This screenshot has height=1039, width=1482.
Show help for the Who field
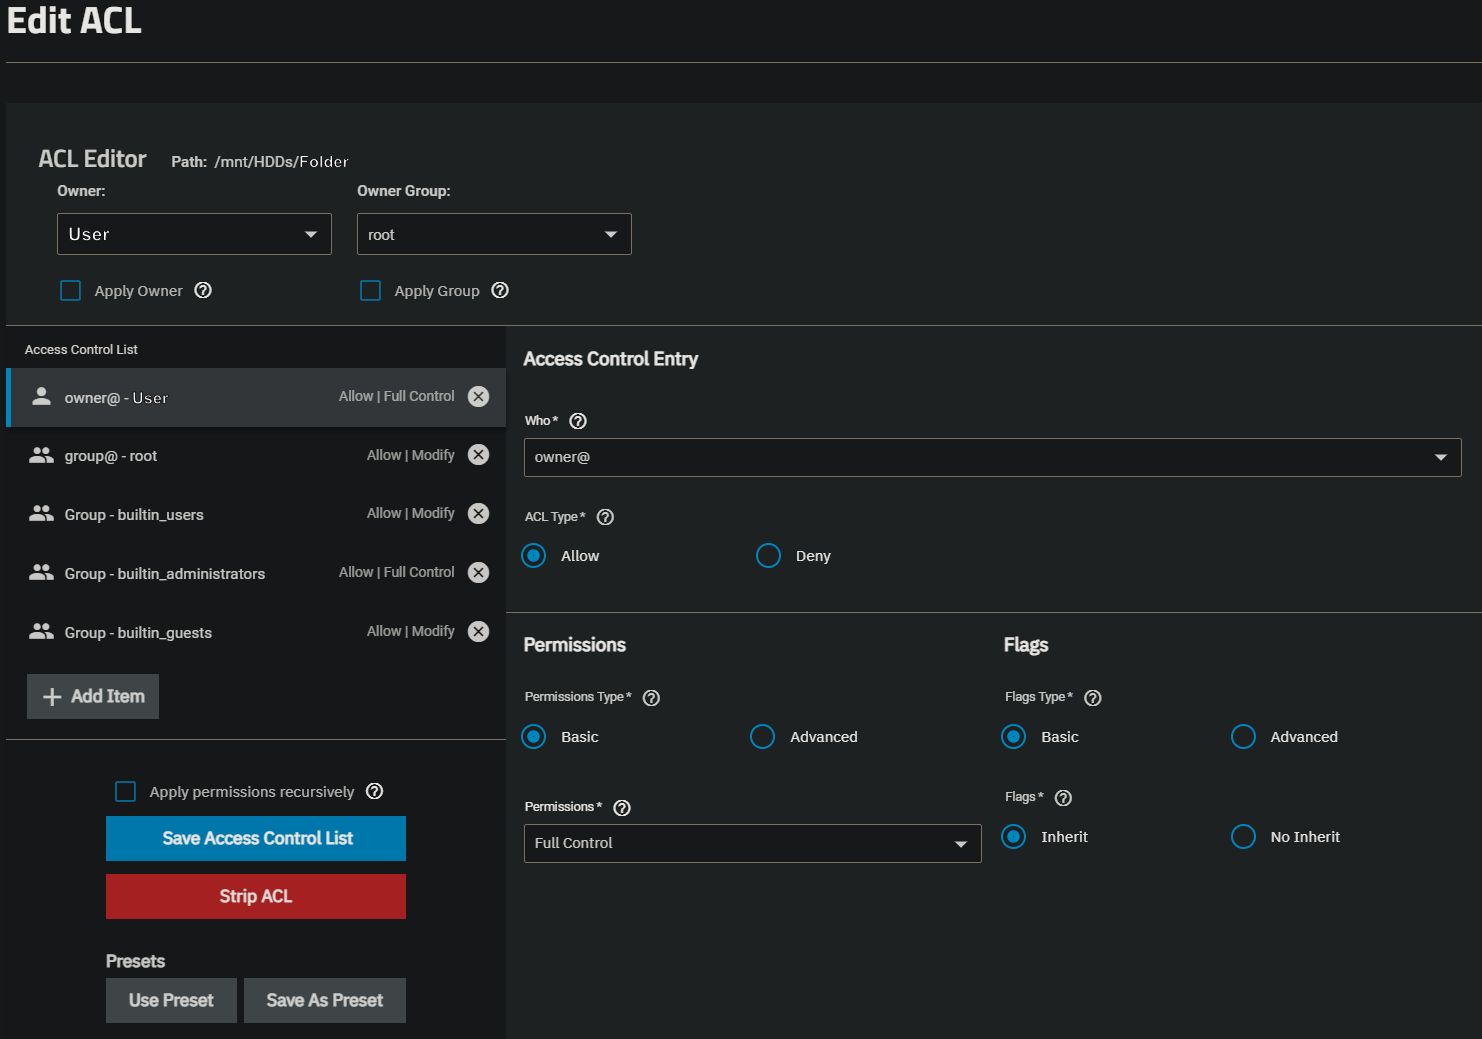pos(578,421)
